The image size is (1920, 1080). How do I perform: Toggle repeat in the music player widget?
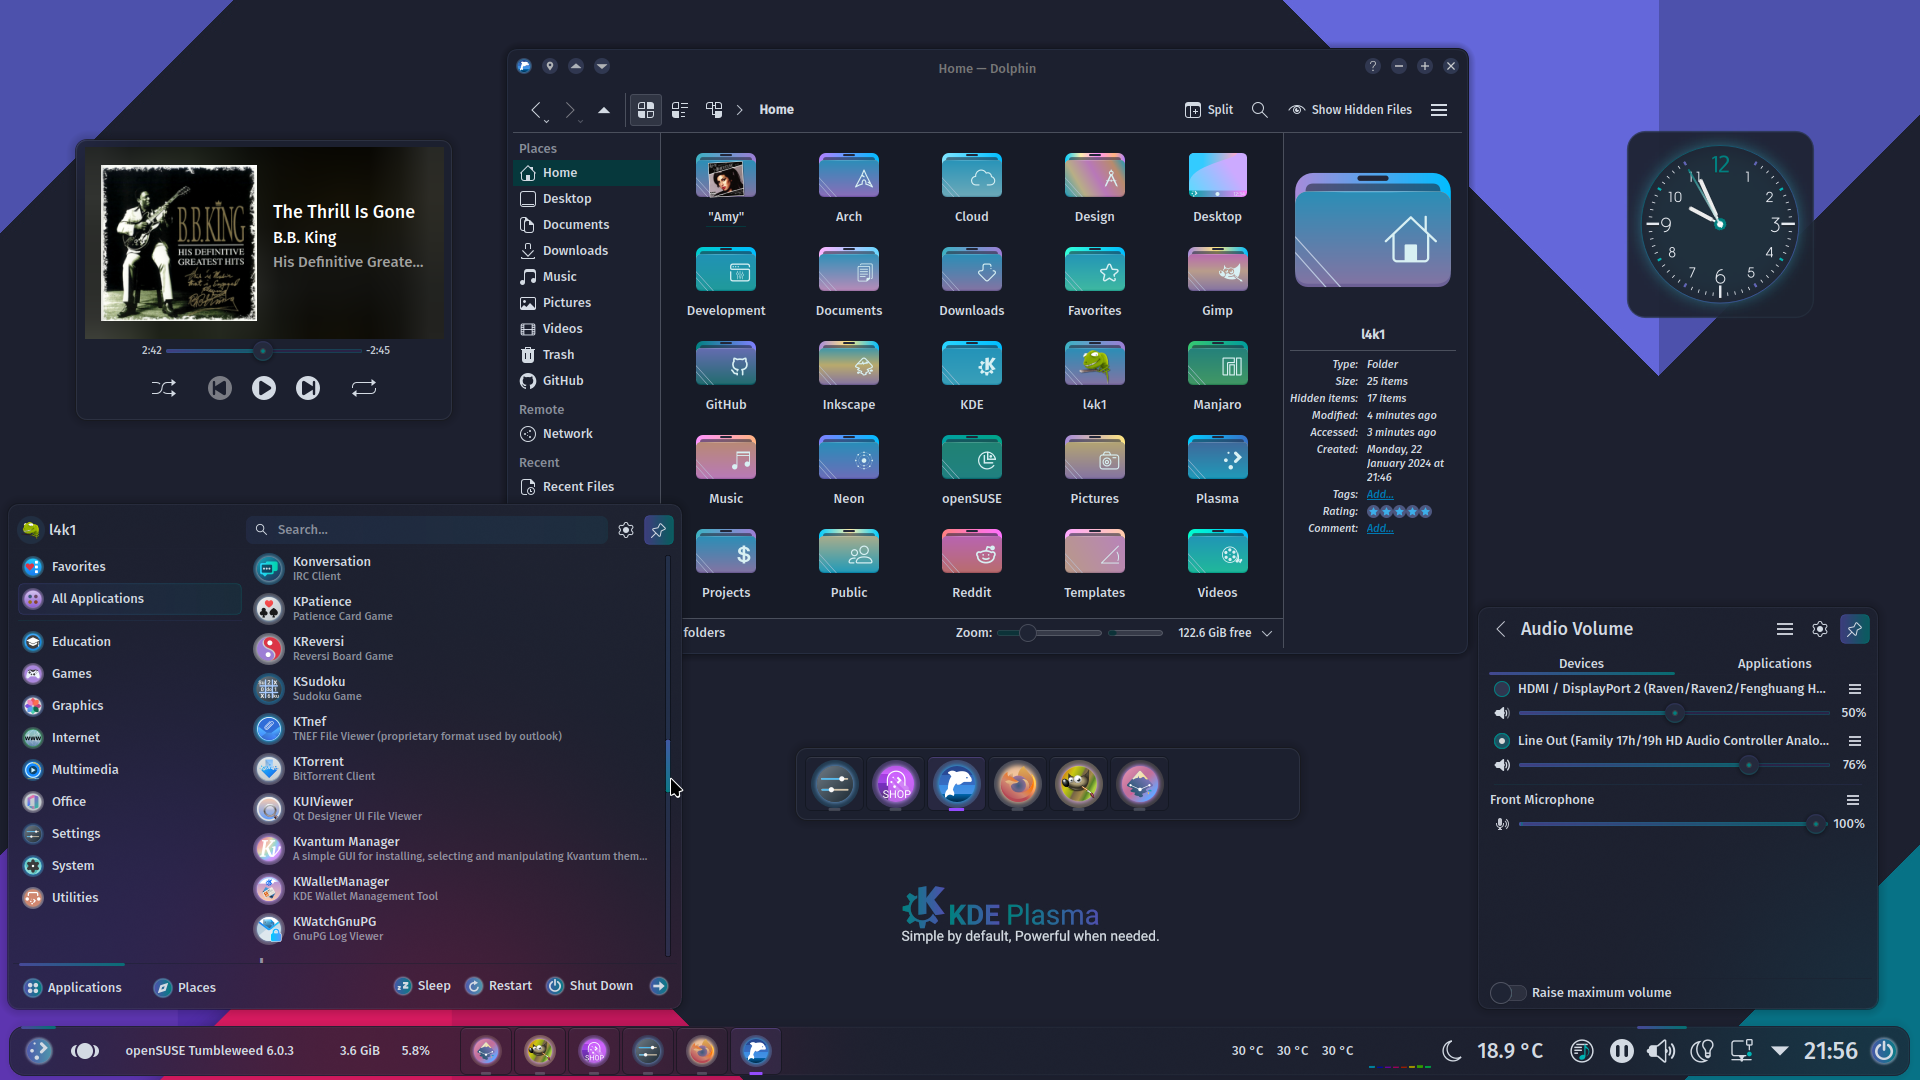click(x=364, y=388)
